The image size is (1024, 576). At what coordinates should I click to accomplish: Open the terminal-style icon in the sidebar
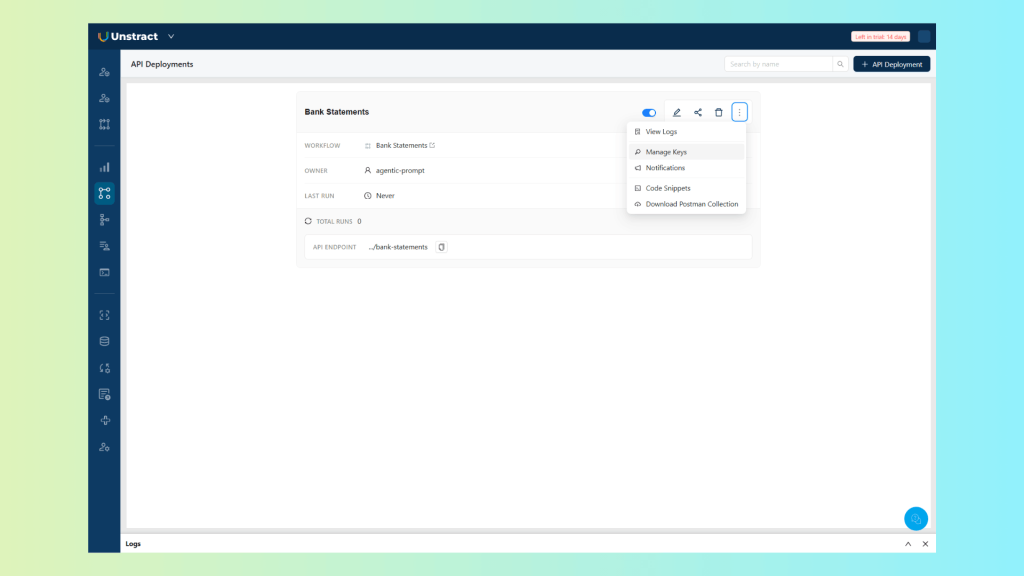coord(104,272)
